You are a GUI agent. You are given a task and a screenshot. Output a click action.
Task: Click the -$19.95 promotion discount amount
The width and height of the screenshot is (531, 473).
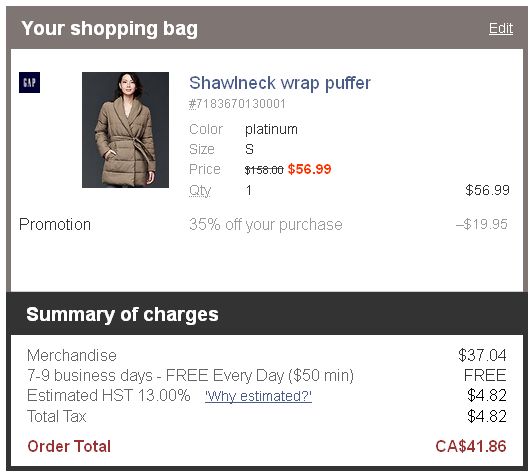click(x=482, y=224)
